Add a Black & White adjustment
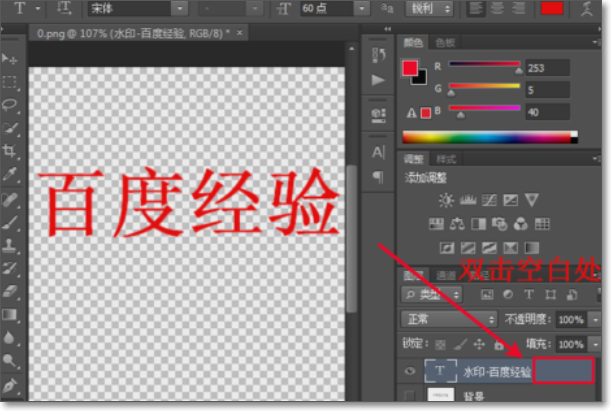This screenshot has width=611, height=411. point(479,224)
